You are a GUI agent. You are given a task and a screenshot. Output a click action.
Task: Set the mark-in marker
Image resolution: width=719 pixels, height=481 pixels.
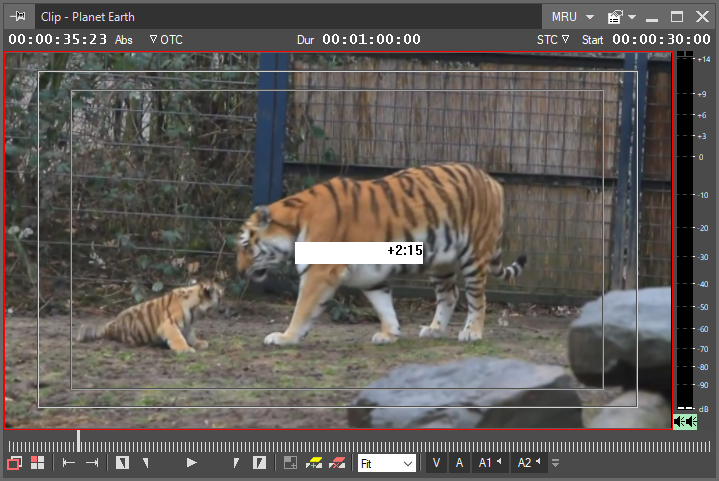(x=123, y=463)
